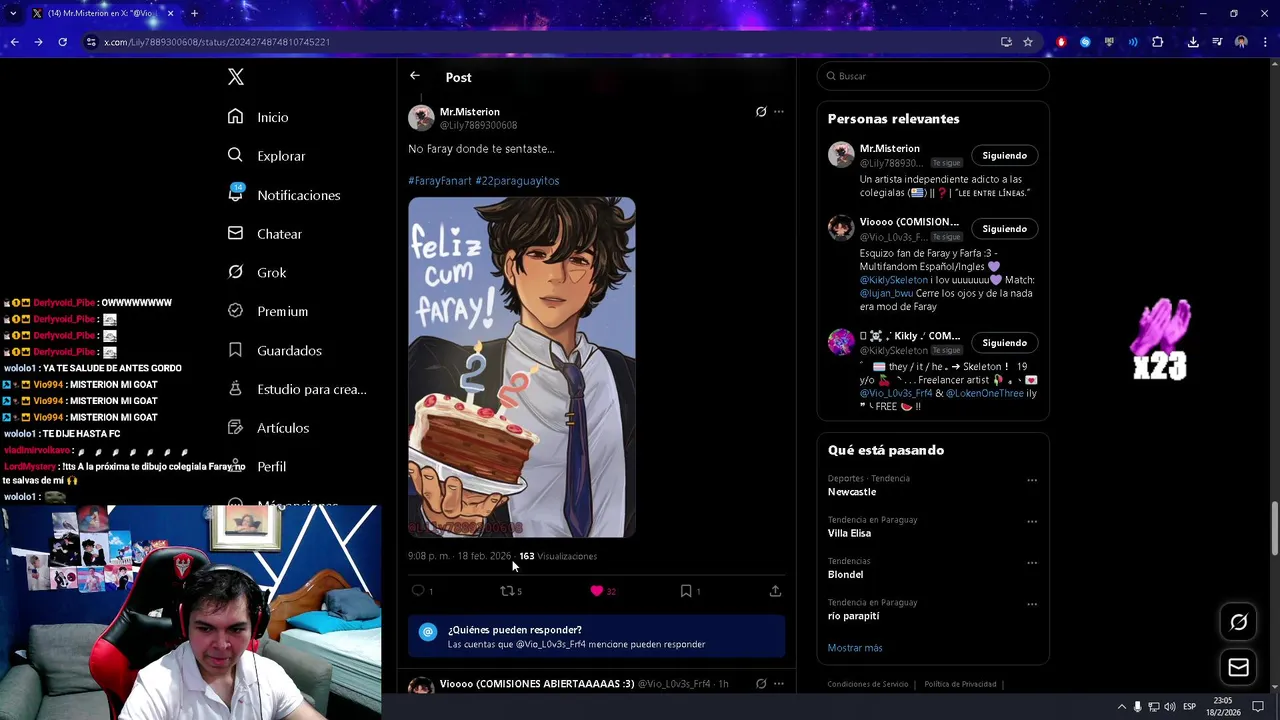1280x720 pixels.
Task: Click the browser back arrow
Action: [x=14, y=42]
